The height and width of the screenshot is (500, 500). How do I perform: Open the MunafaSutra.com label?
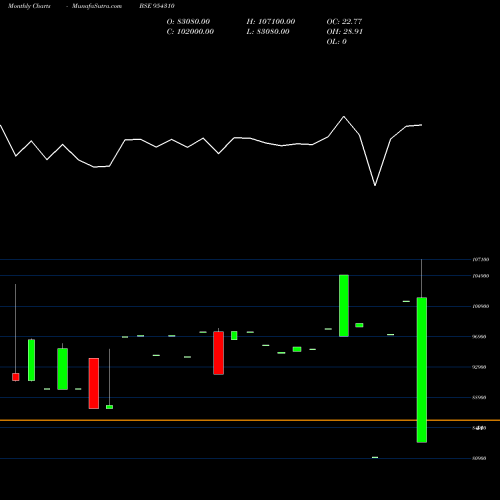coord(97,6)
